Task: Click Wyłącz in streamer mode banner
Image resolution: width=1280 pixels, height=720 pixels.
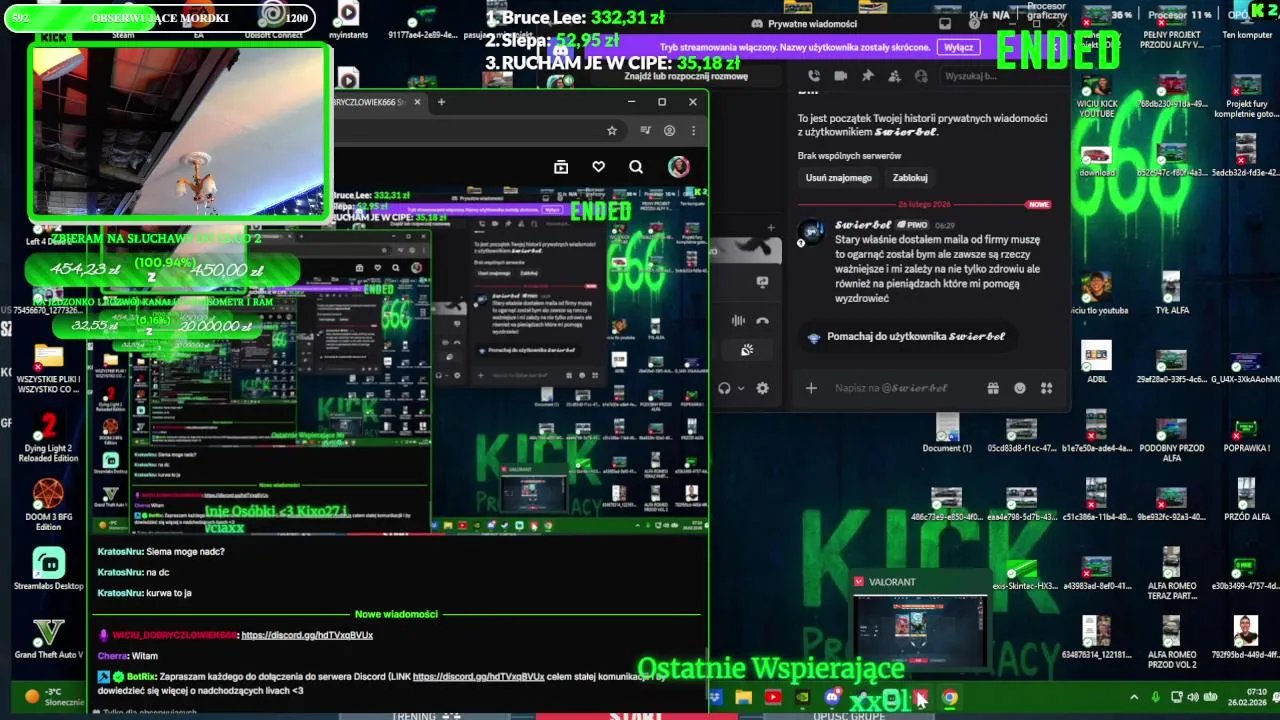Action: (x=958, y=47)
